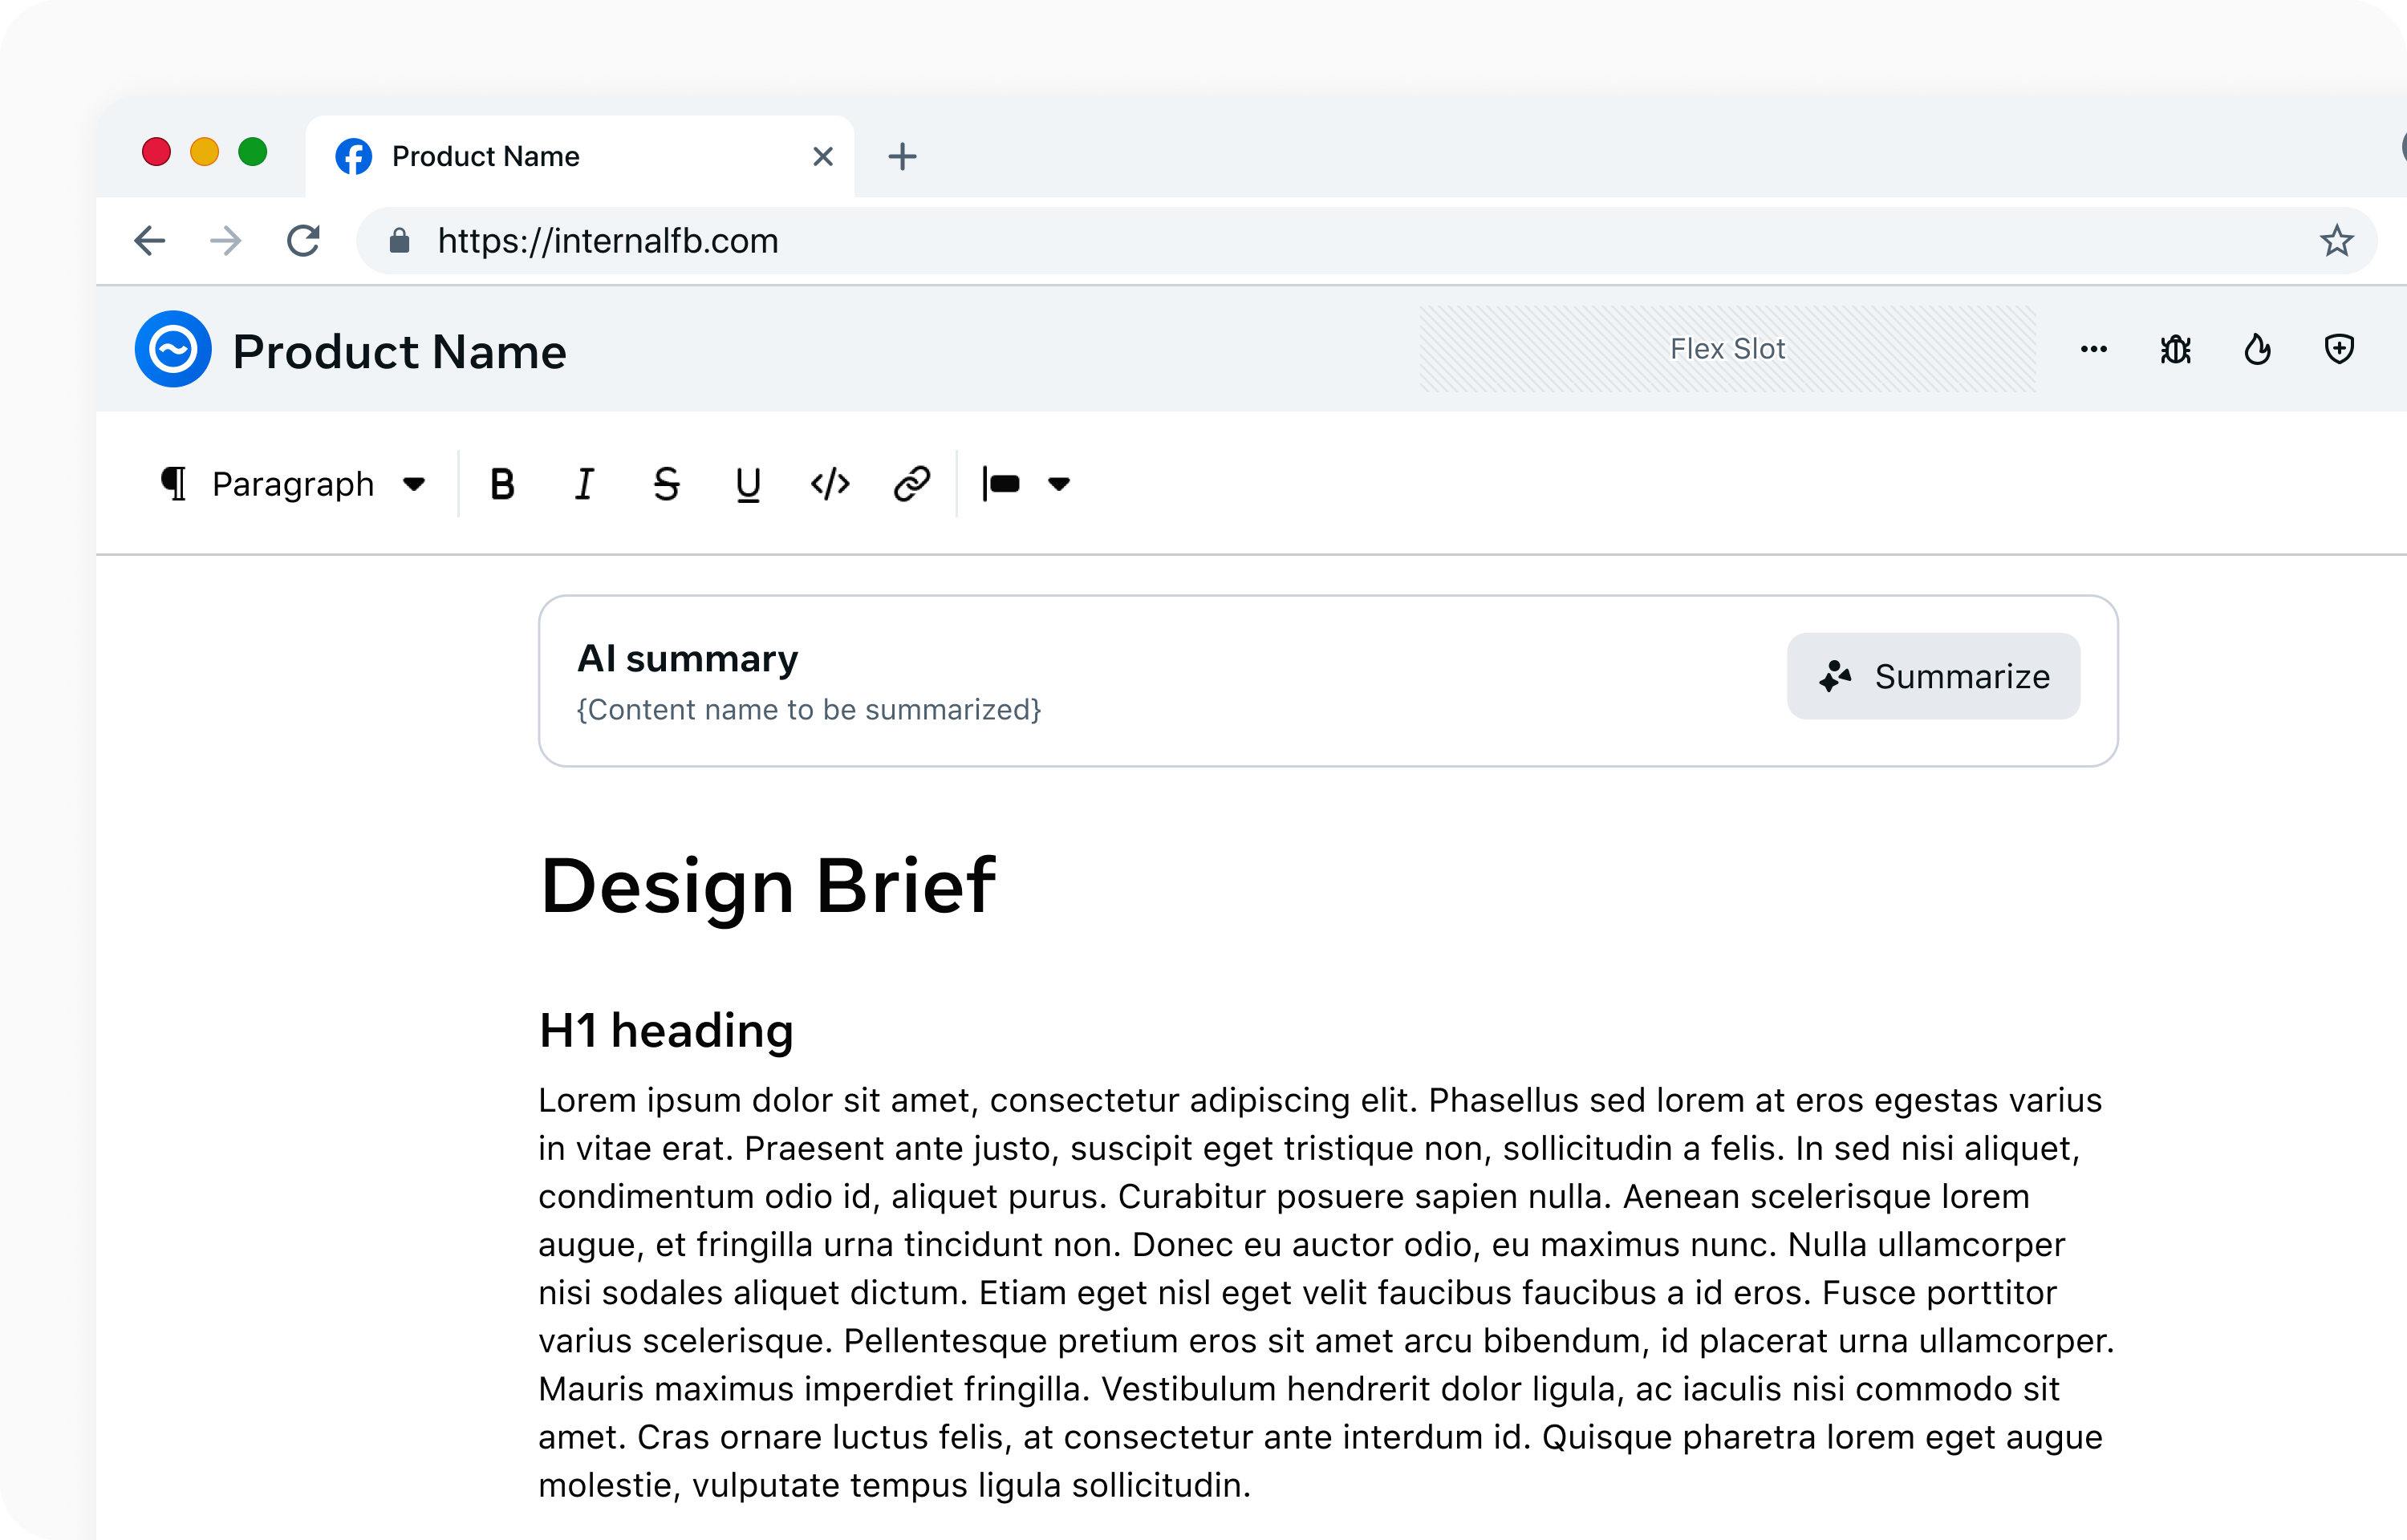Apply italic formatting
This screenshot has height=1540, width=2407.
point(584,484)
